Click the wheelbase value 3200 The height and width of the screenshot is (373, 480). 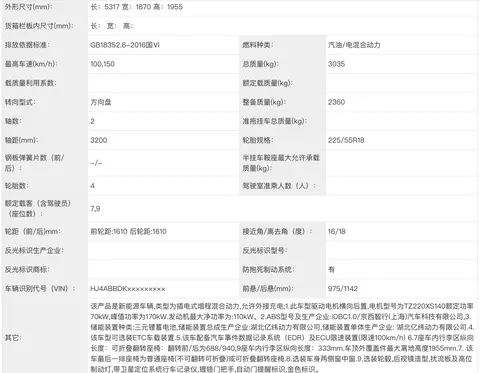(99, 140)
